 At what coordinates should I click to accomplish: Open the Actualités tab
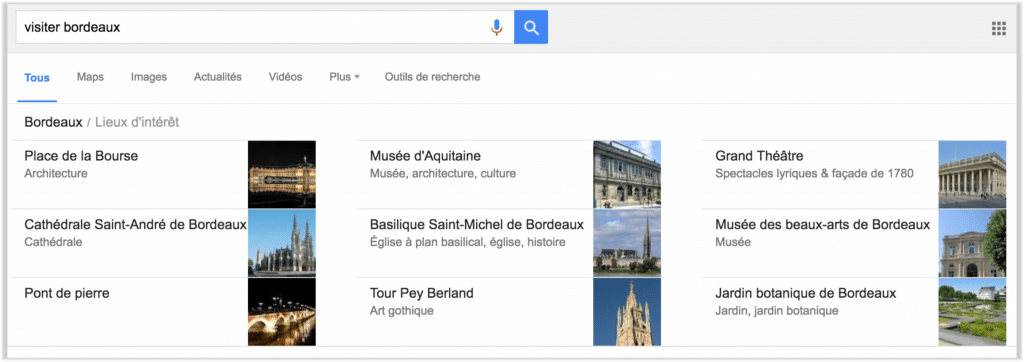217,77
